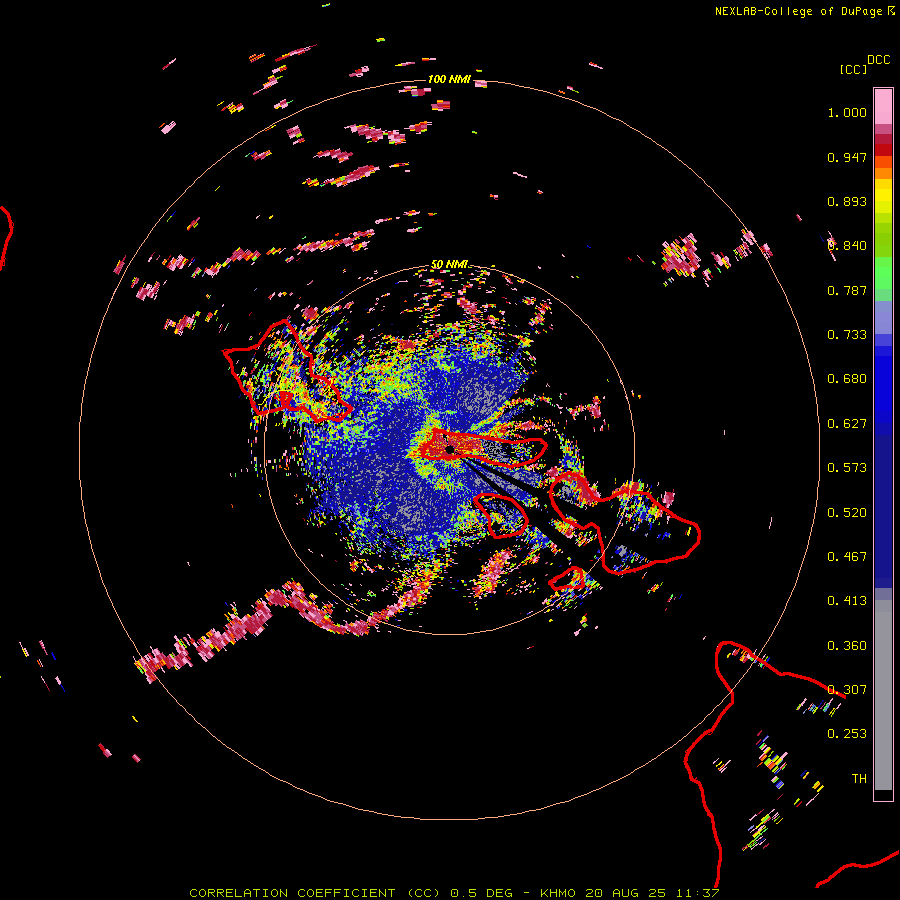Screen dimensions: 900x900
Task: Click the NEXLAB-College of DuPage label
Action: [x=798, y=11]
